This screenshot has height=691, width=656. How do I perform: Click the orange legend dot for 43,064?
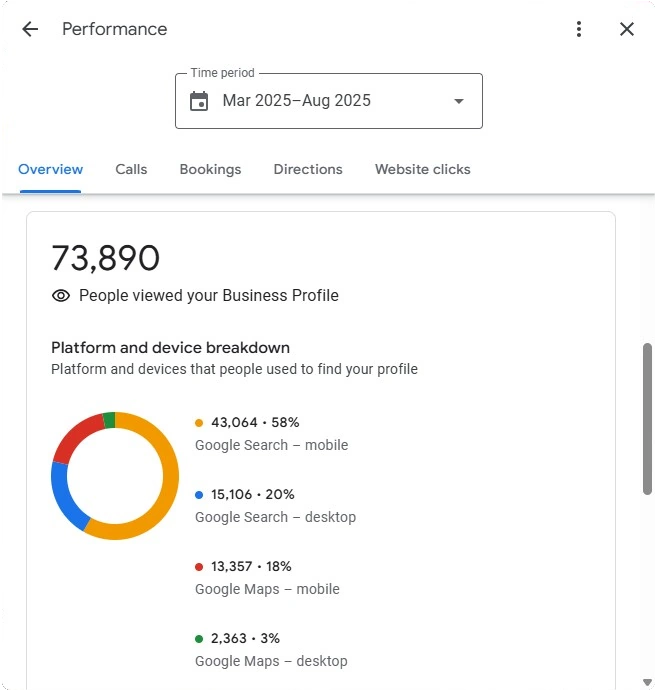point(199,423)
